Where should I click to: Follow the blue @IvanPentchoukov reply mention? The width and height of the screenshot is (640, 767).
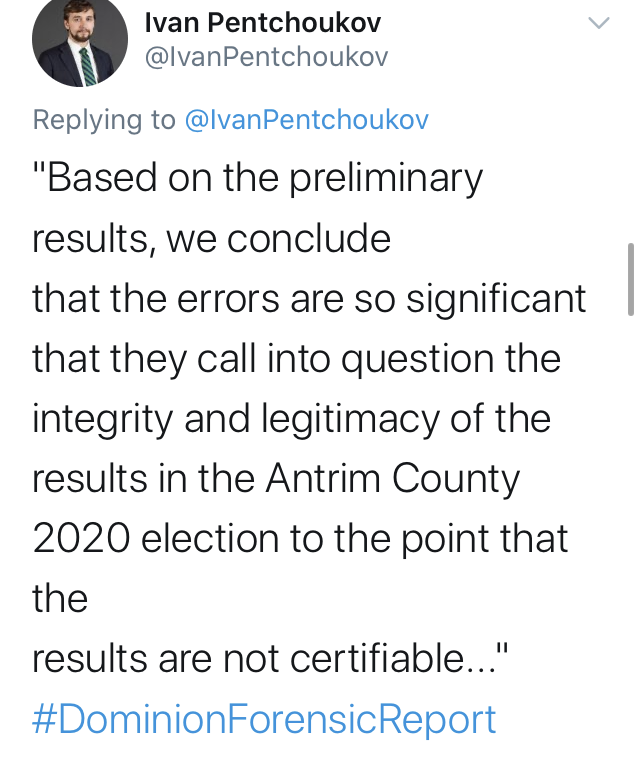coord(306,120)
